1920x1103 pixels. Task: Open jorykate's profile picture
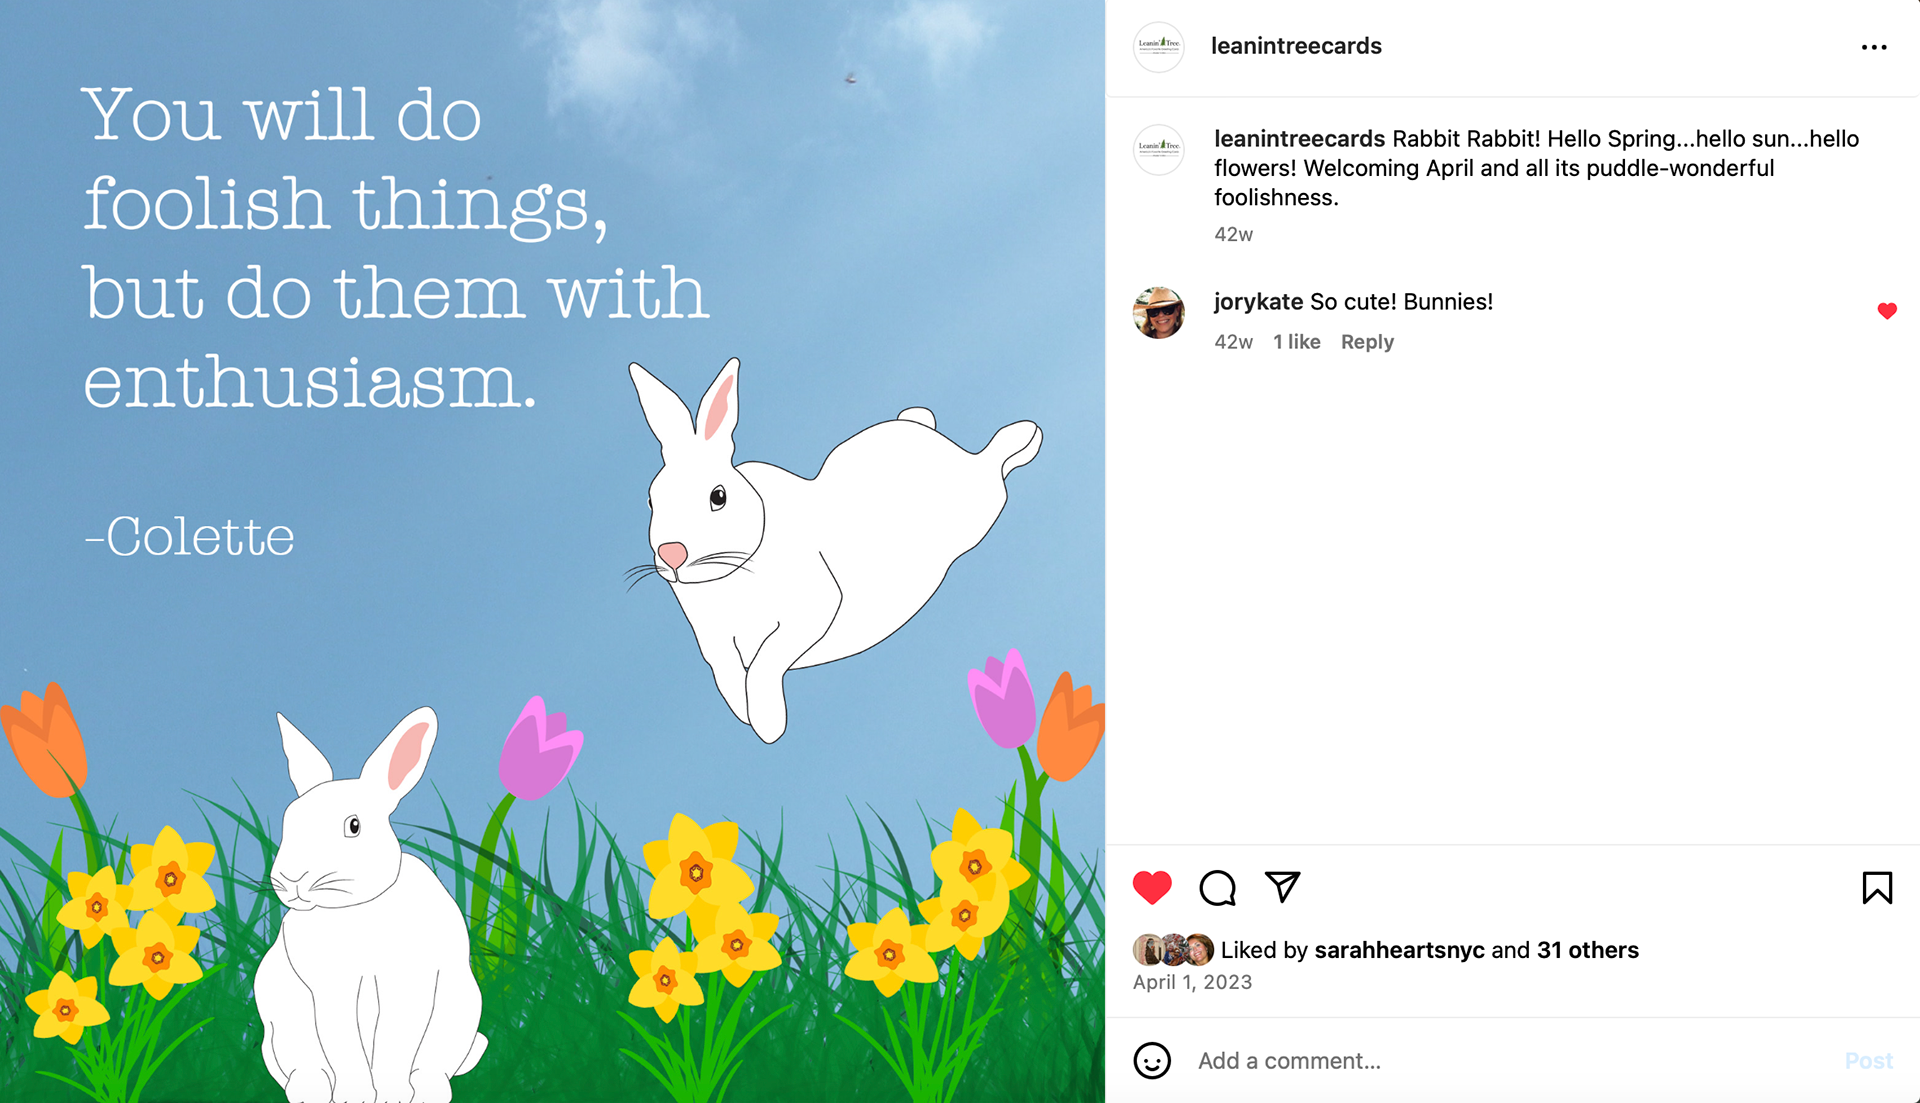[1159, 313]
